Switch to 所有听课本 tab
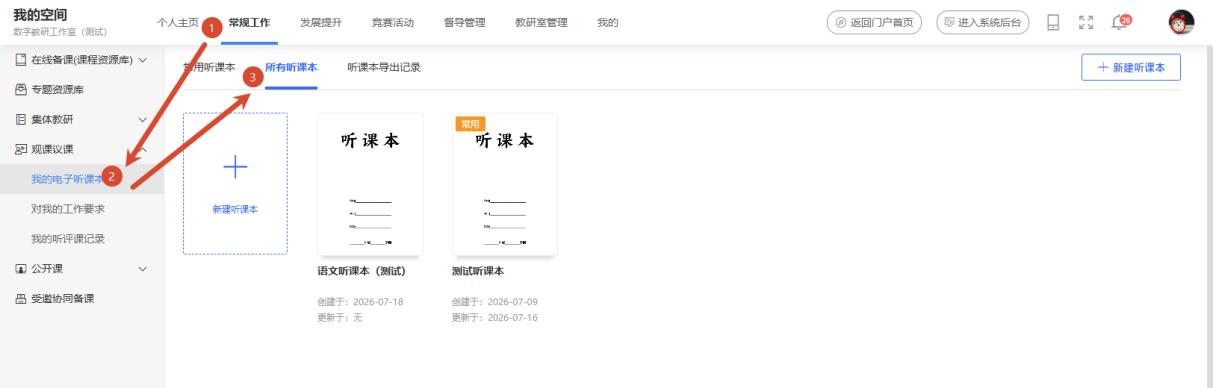Image resolution: width=1213 pixels, height=388 pixels. pos(291,67)
